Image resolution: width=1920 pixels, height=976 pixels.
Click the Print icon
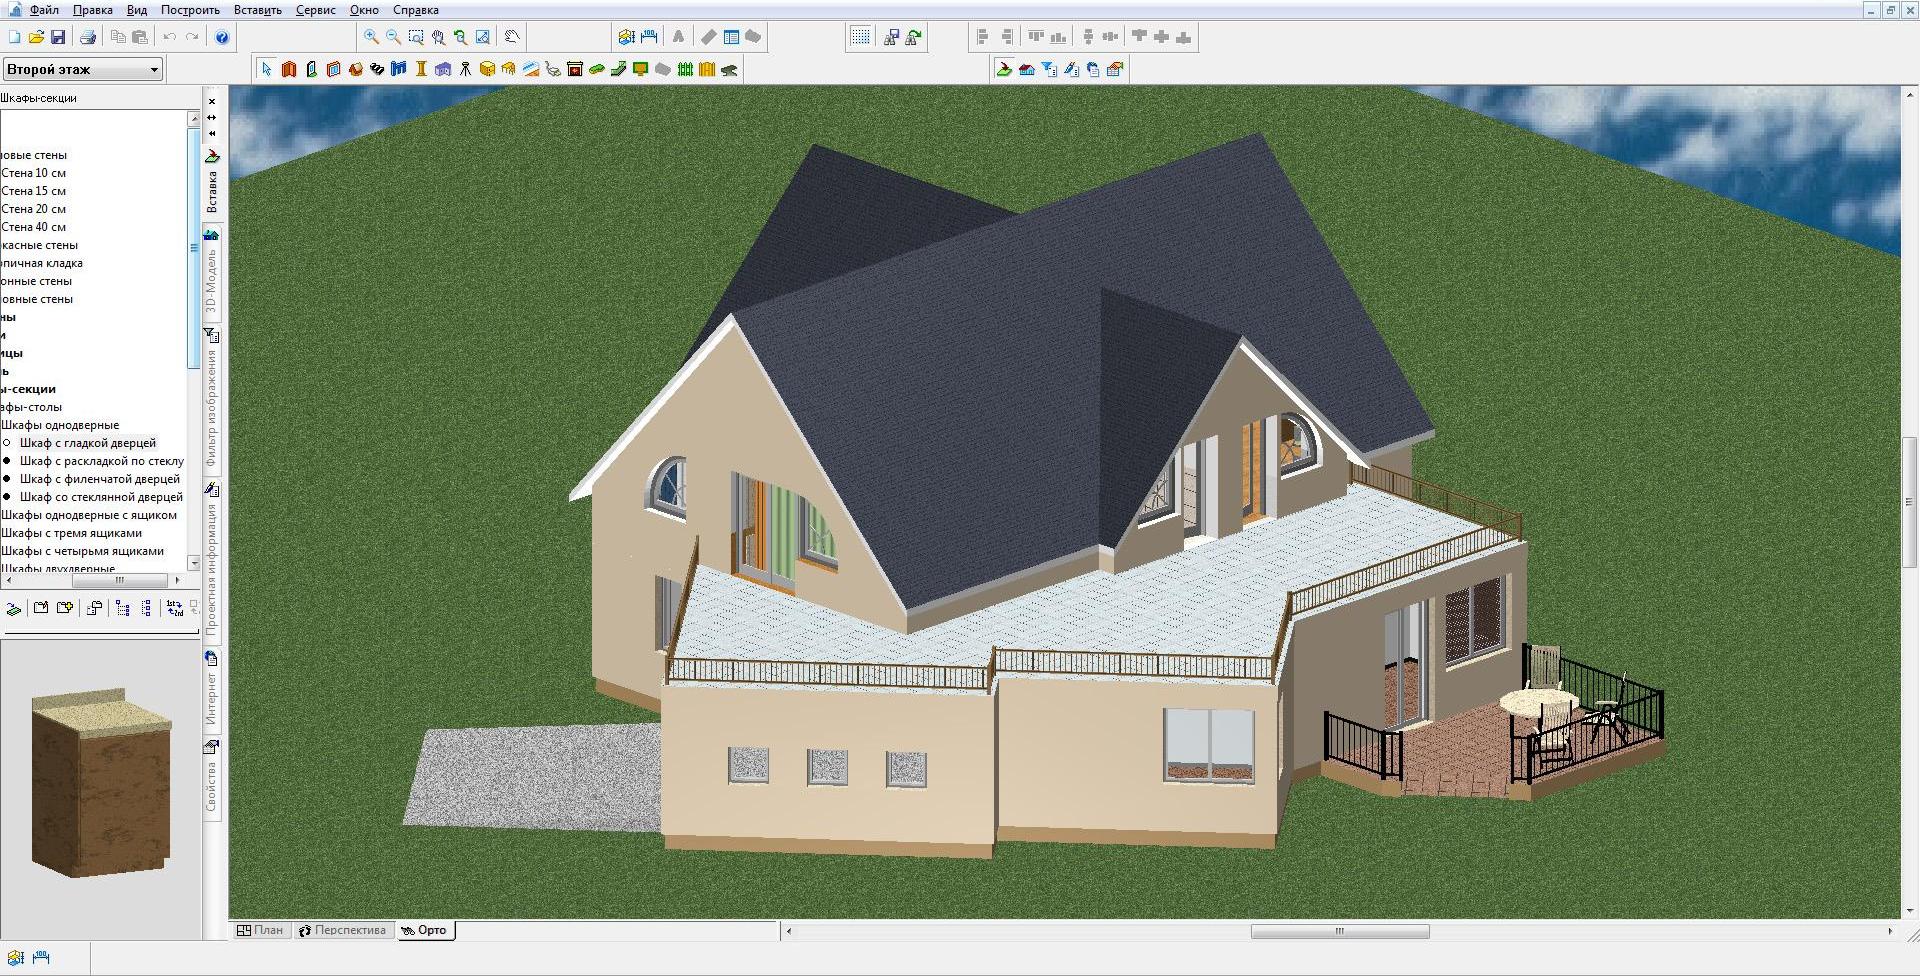(x=88, y=37)
